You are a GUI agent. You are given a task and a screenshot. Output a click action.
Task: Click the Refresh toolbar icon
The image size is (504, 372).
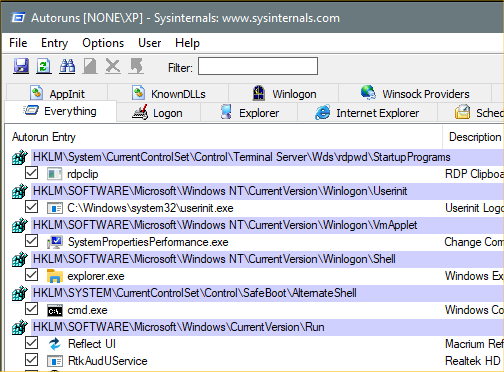pos(44,66)
